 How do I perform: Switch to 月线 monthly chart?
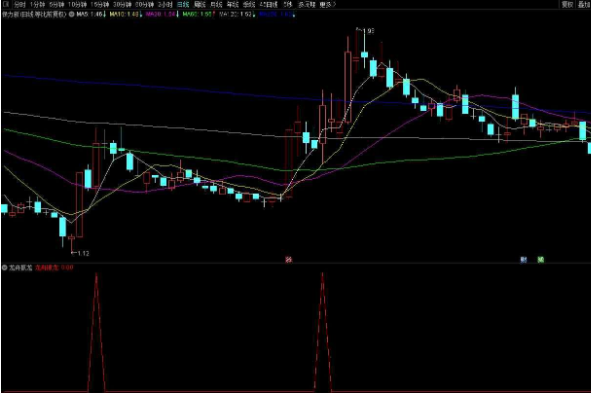tap(216, 5)
